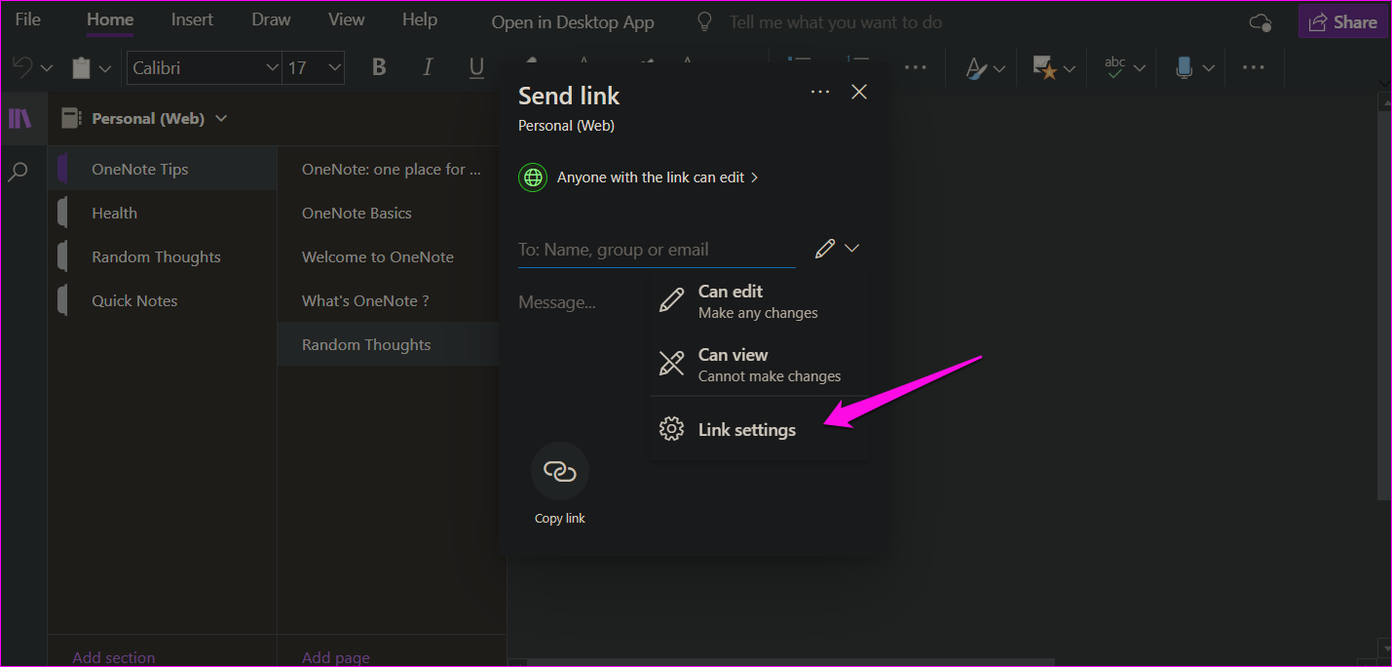Open the spell check Editor icon
Screen dimensions: 1392x667
coord(1114,67)
